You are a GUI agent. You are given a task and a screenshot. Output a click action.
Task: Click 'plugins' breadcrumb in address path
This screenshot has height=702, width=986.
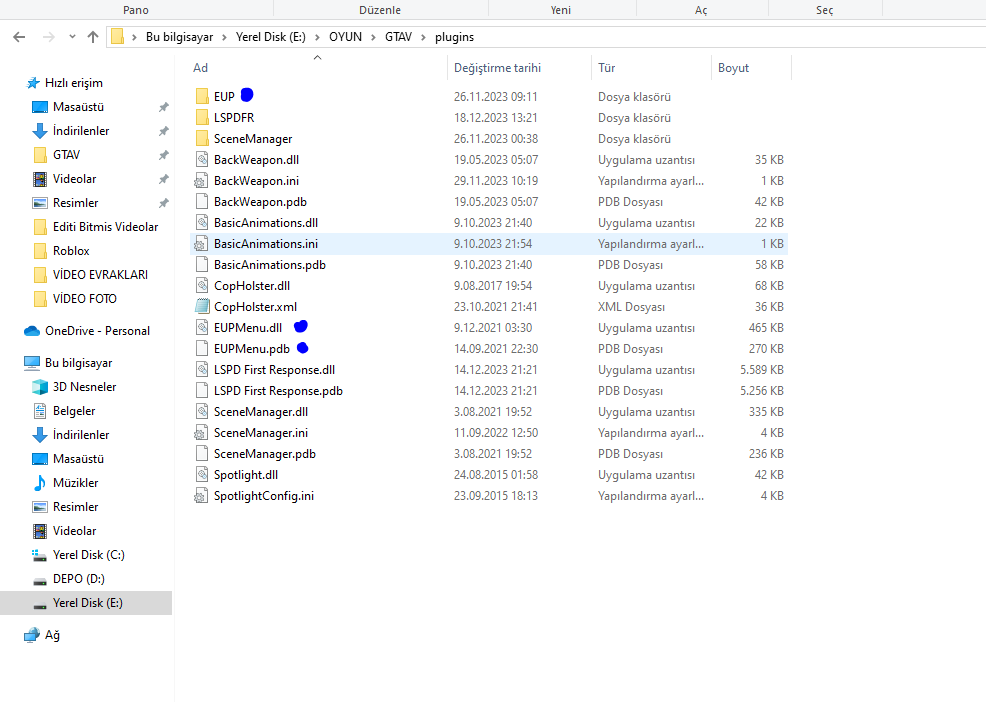pyautogui.click(x=454, y=37)
